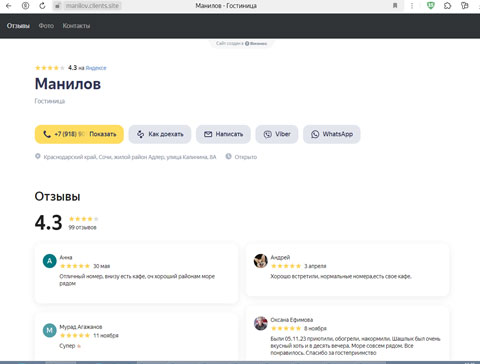Open the Yandex account icon beside back arrow
Screen dimensions: 480x364
[x=25, y=6]
